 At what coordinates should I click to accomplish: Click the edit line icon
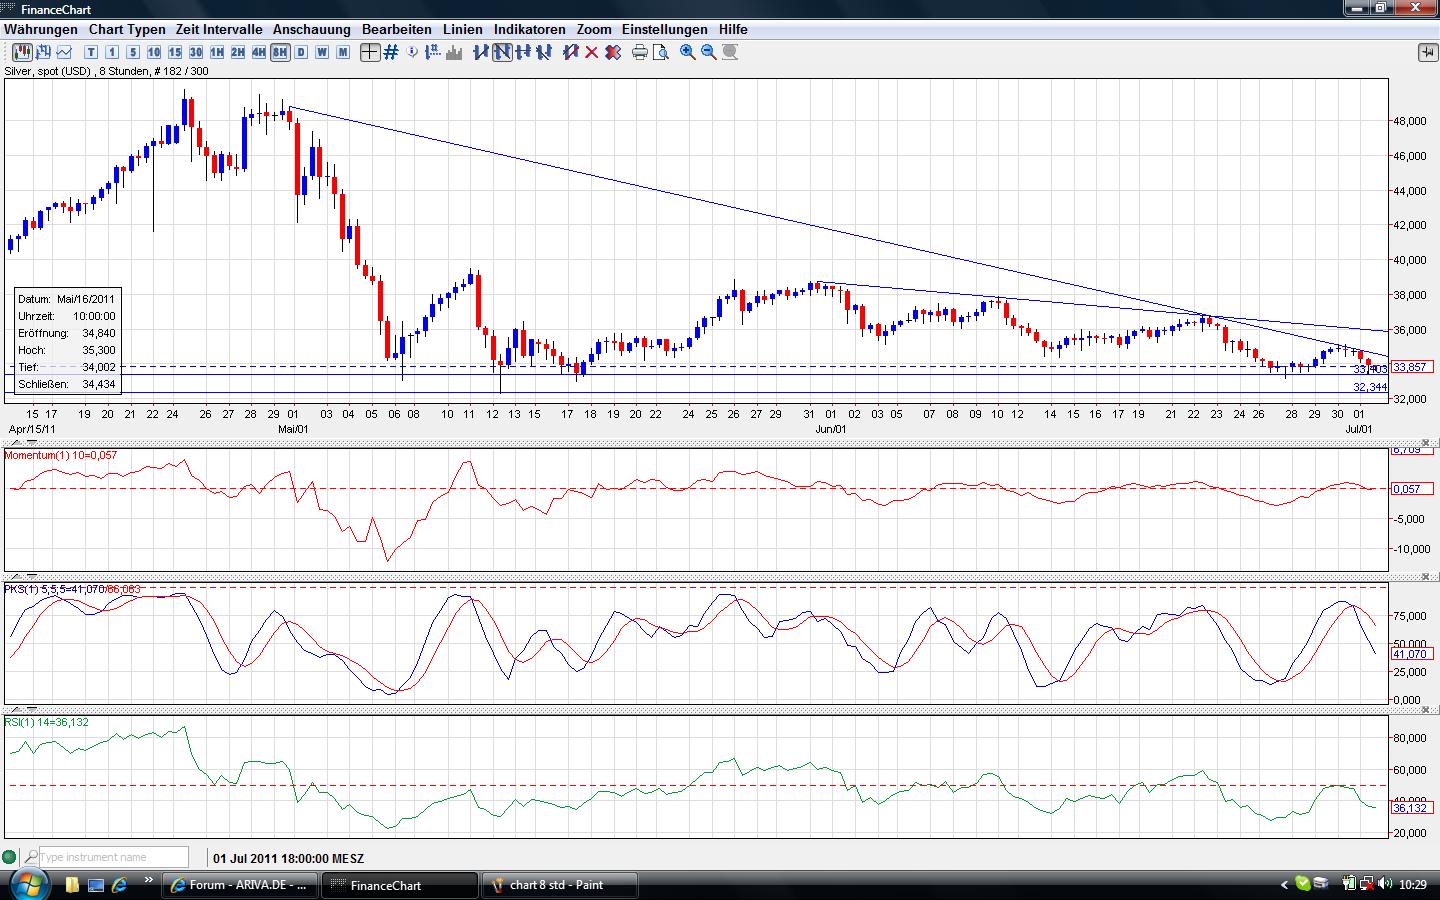point(571,52)
